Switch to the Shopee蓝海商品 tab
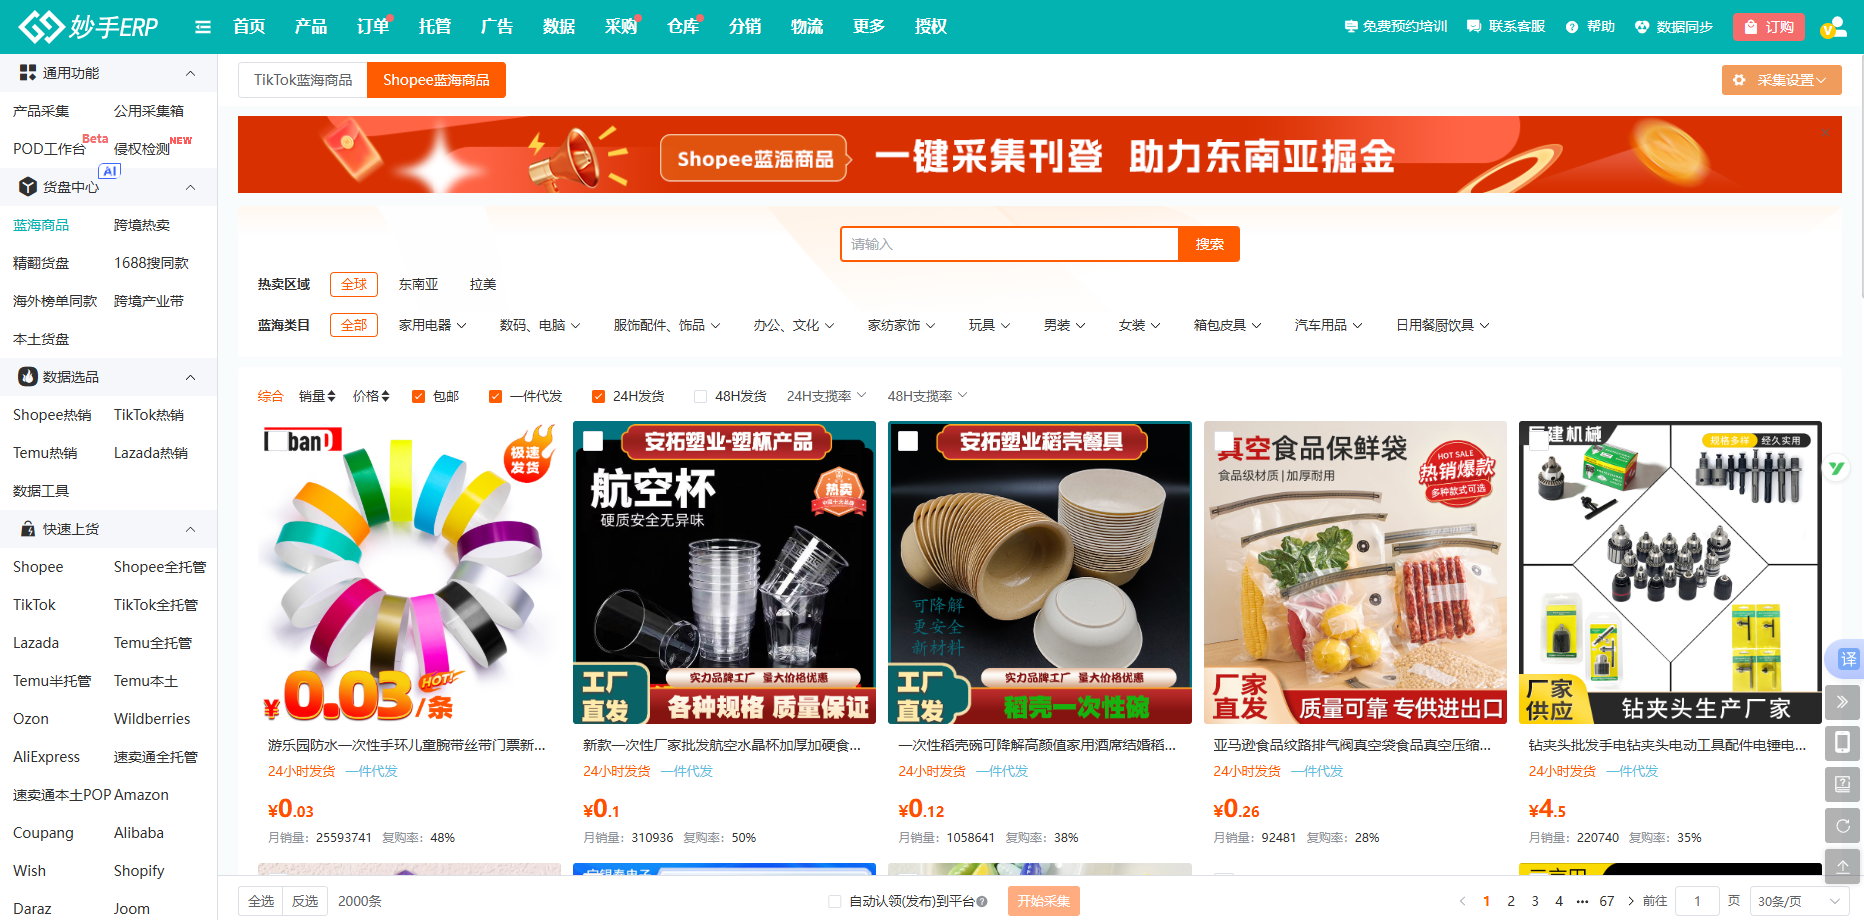This screenshot has width=1864, height=920. 436,80
